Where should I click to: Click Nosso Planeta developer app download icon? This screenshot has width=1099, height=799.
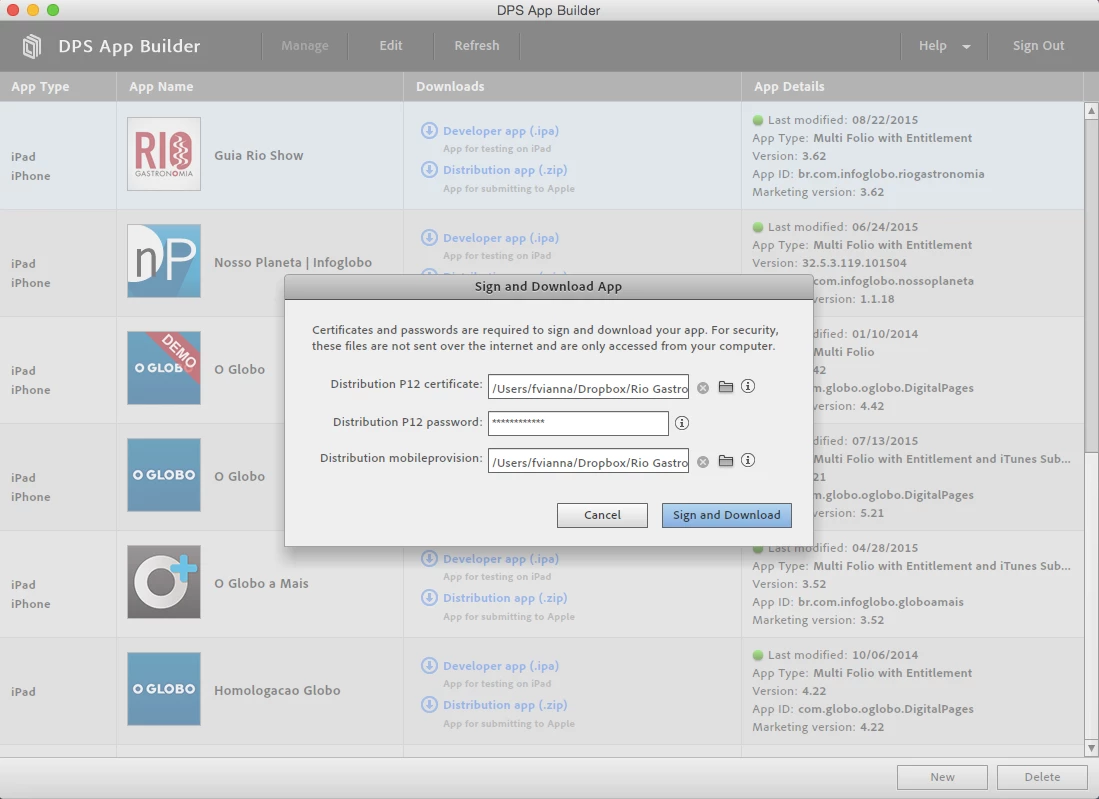pos(429,238)
